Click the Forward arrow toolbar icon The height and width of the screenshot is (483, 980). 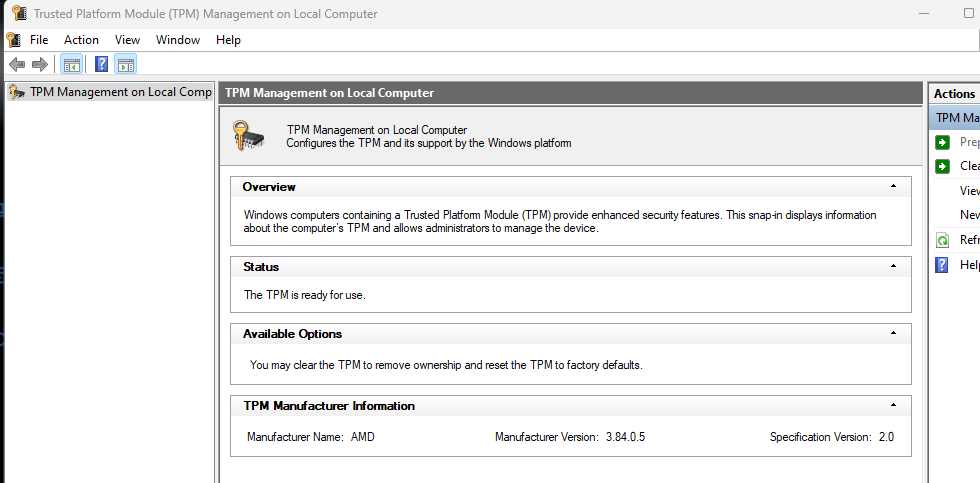40,64
